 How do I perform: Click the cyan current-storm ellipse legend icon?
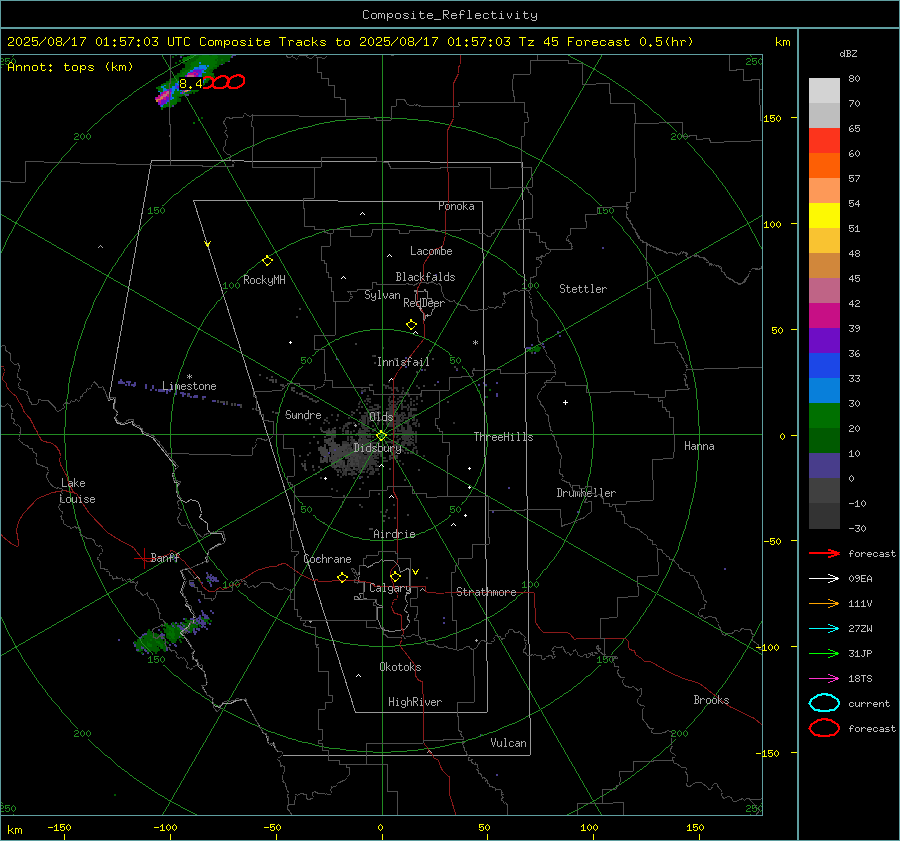(824, 703)
